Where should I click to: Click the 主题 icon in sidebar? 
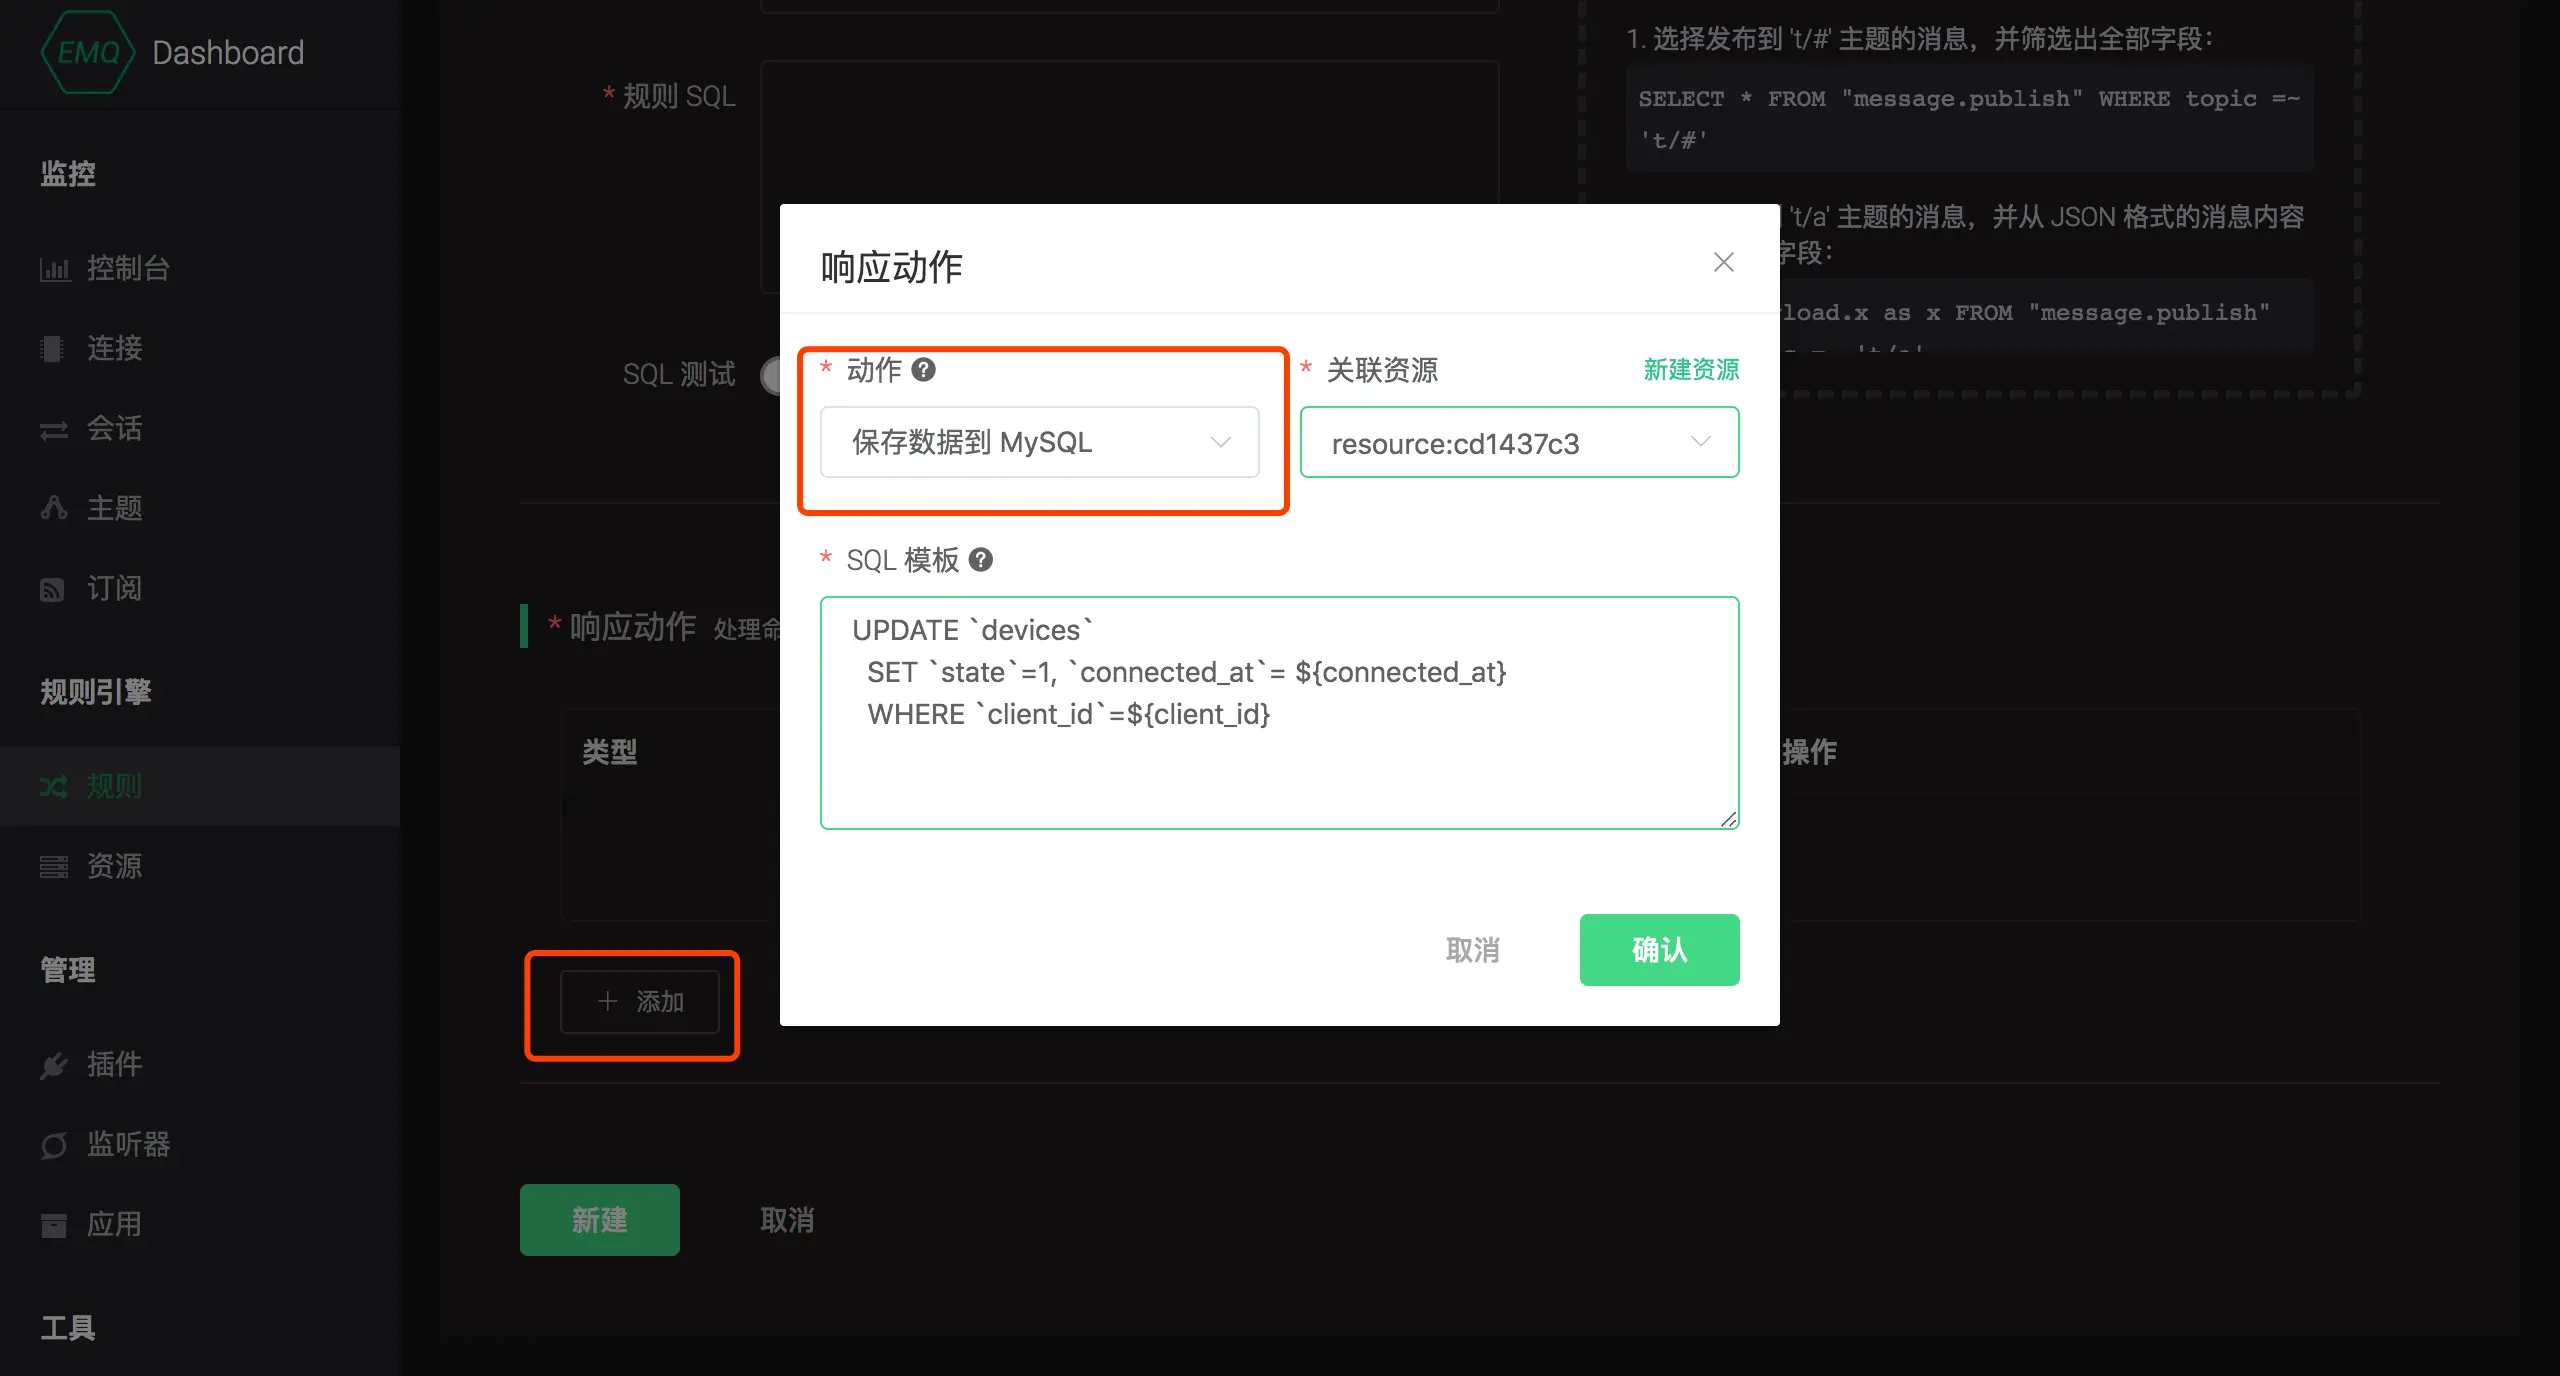pos(54,508)
